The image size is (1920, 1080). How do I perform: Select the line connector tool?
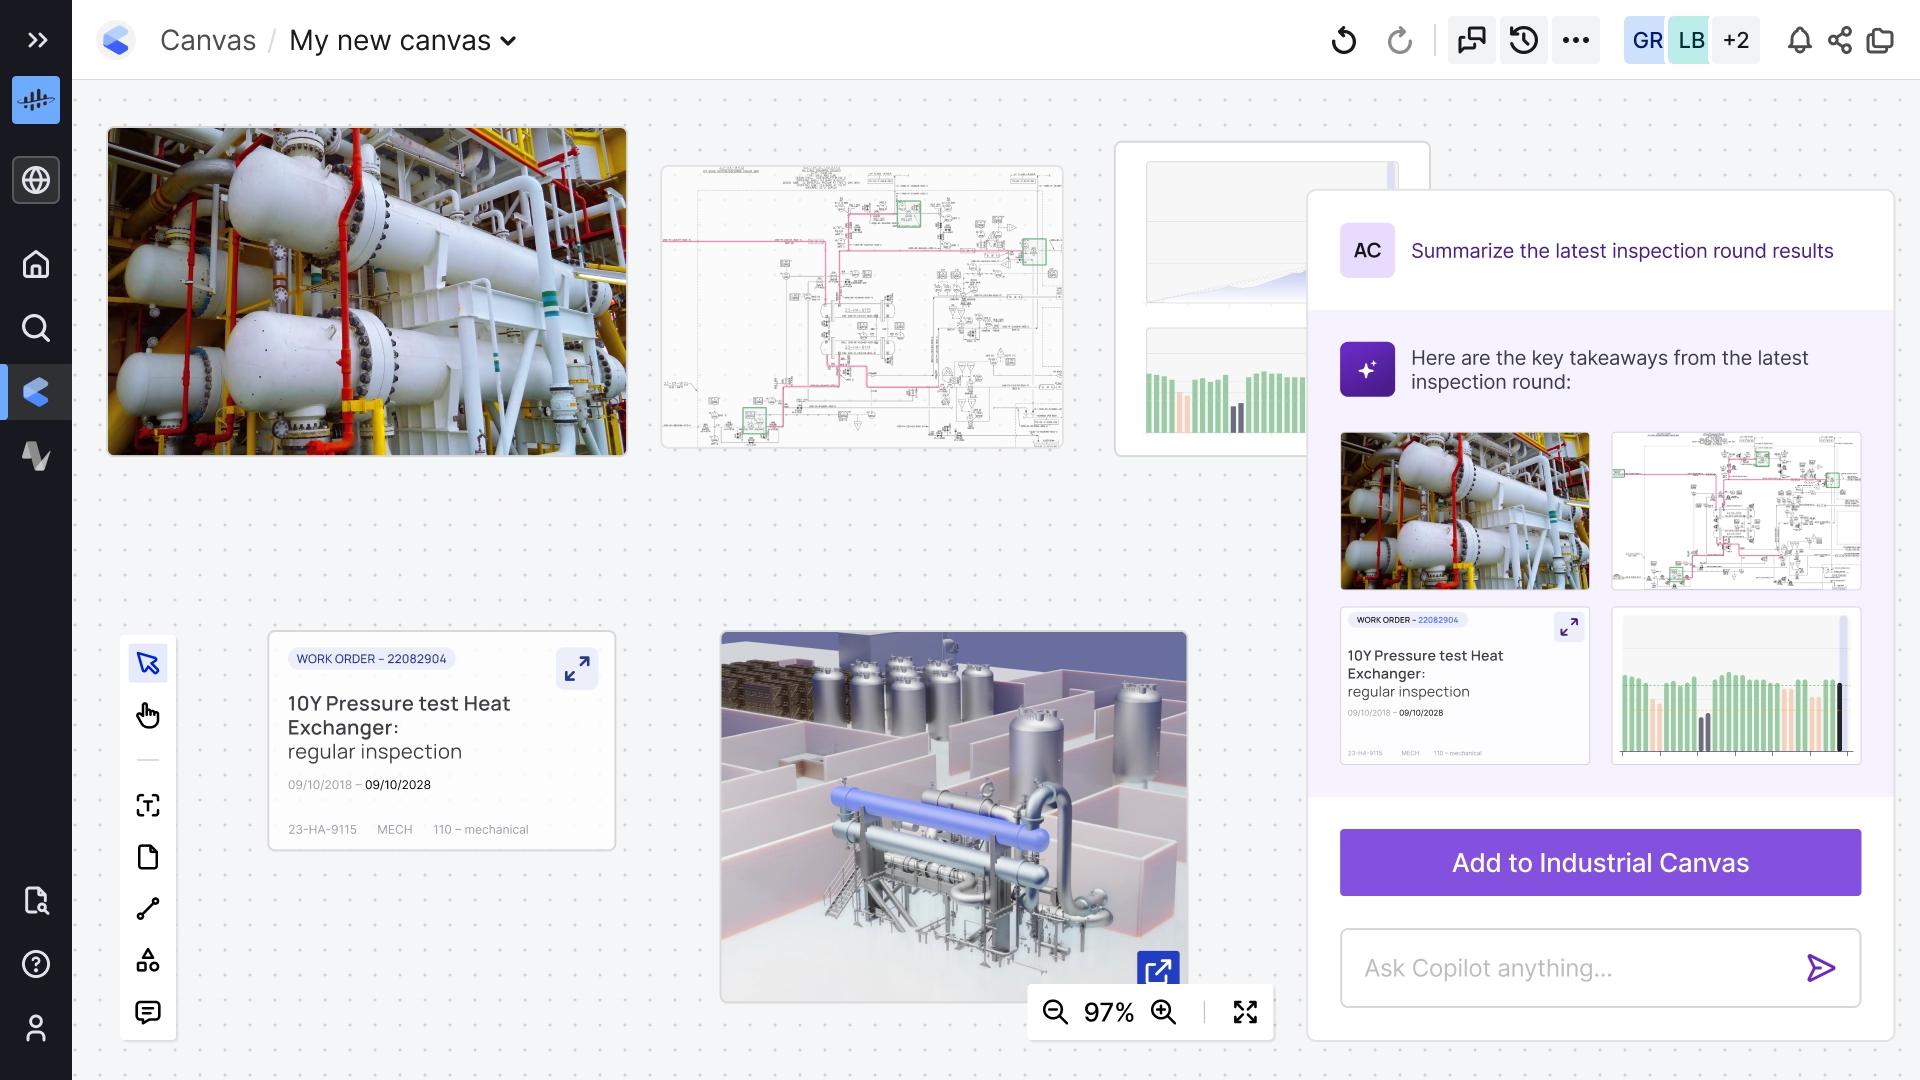148,909
